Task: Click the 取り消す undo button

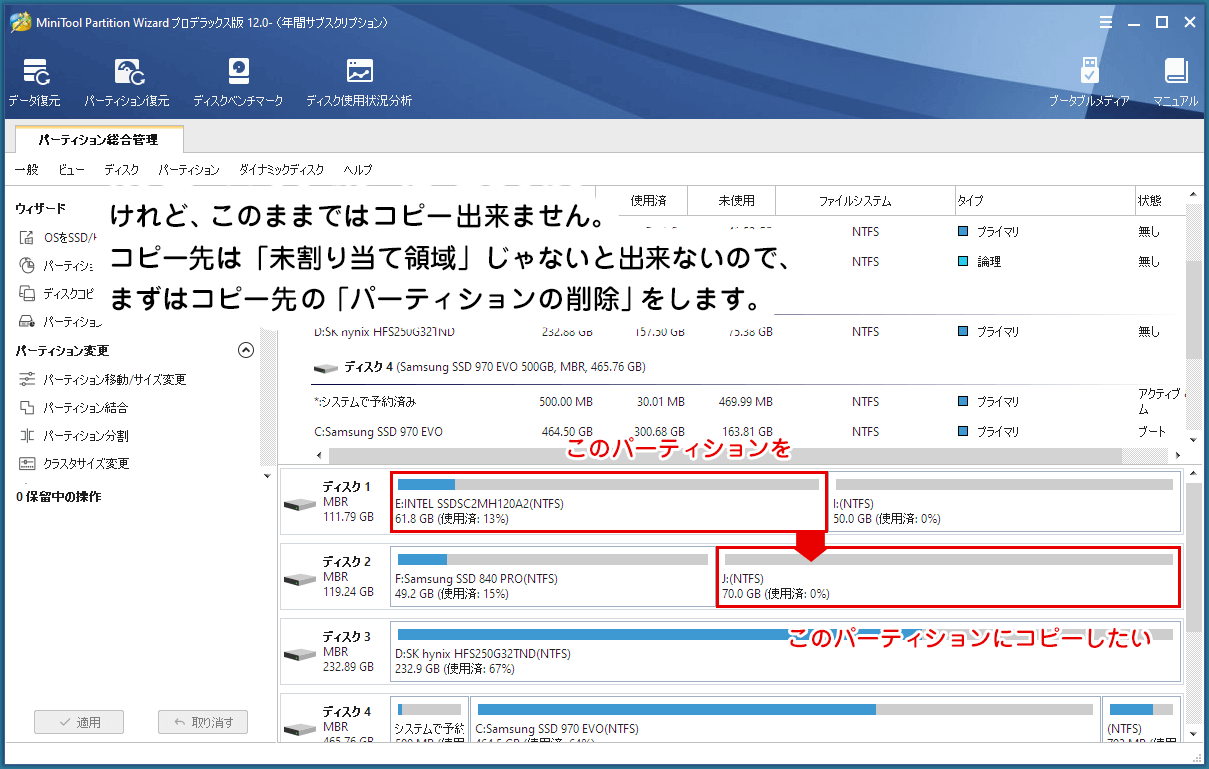Action: [203, 722]
